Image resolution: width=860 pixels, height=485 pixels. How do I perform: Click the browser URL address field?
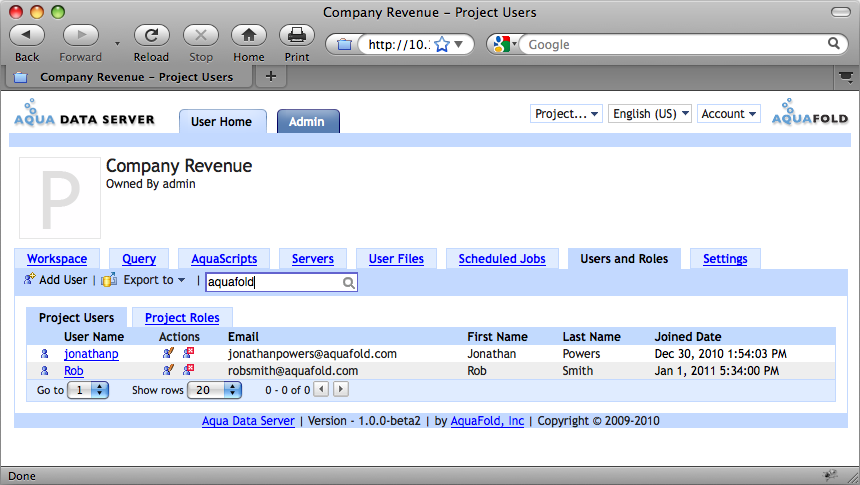click(399, 44)
